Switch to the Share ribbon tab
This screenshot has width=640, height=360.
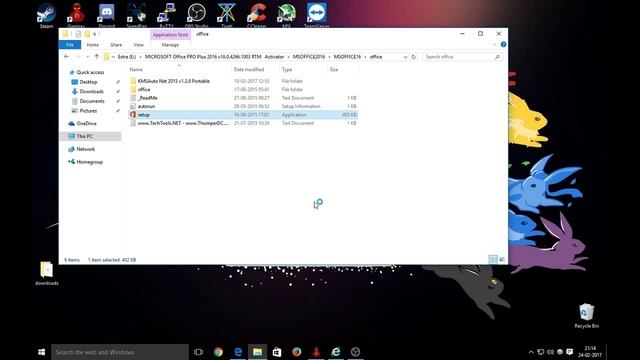click(x=116, y=44)
